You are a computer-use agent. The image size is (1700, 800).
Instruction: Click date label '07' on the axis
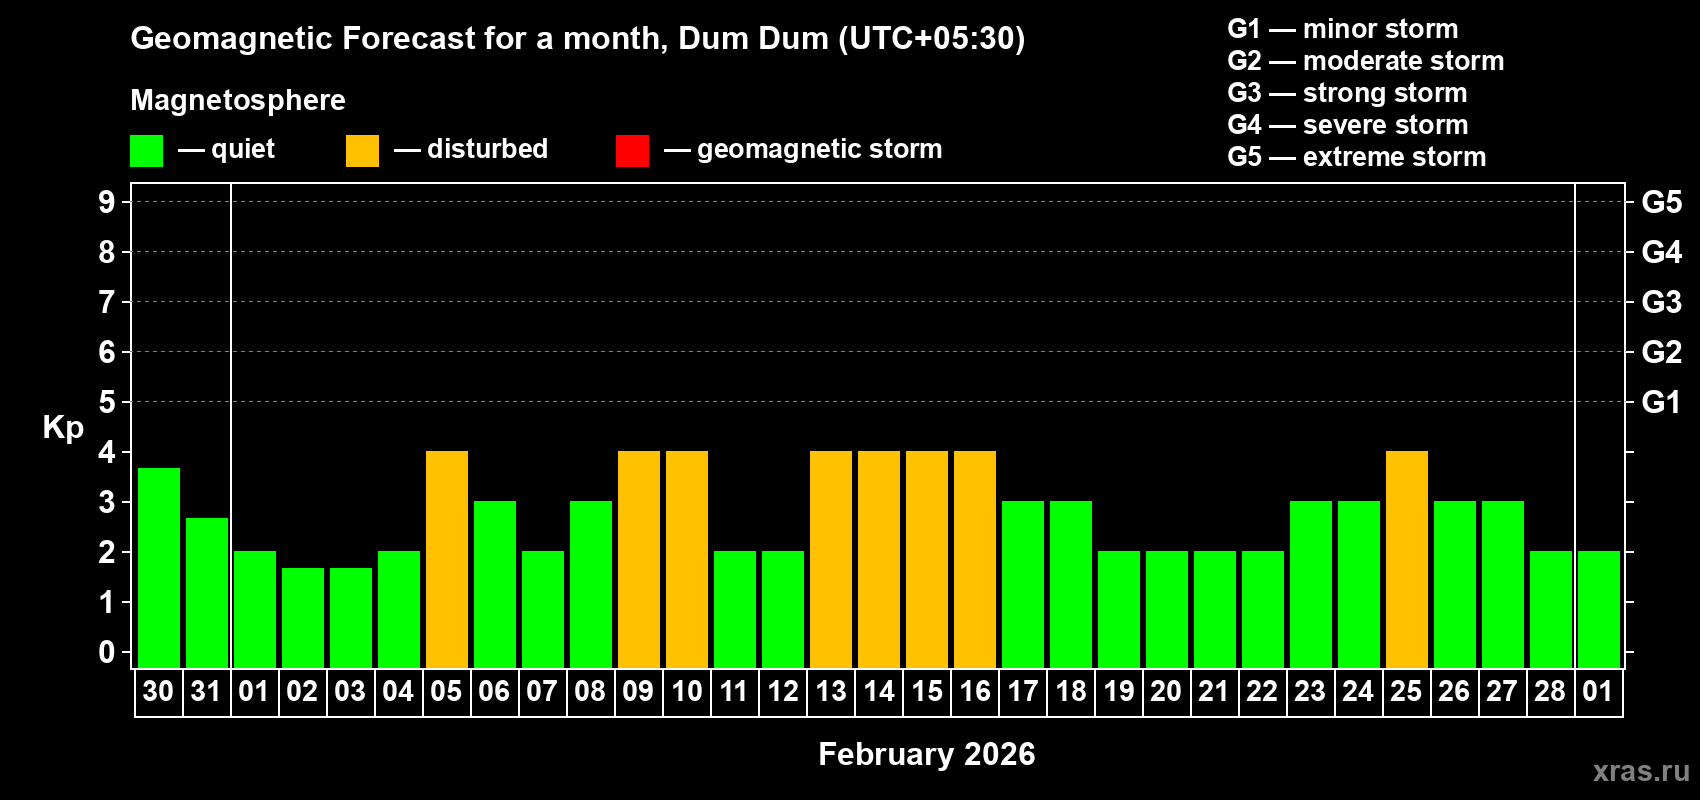coord(542,692)
